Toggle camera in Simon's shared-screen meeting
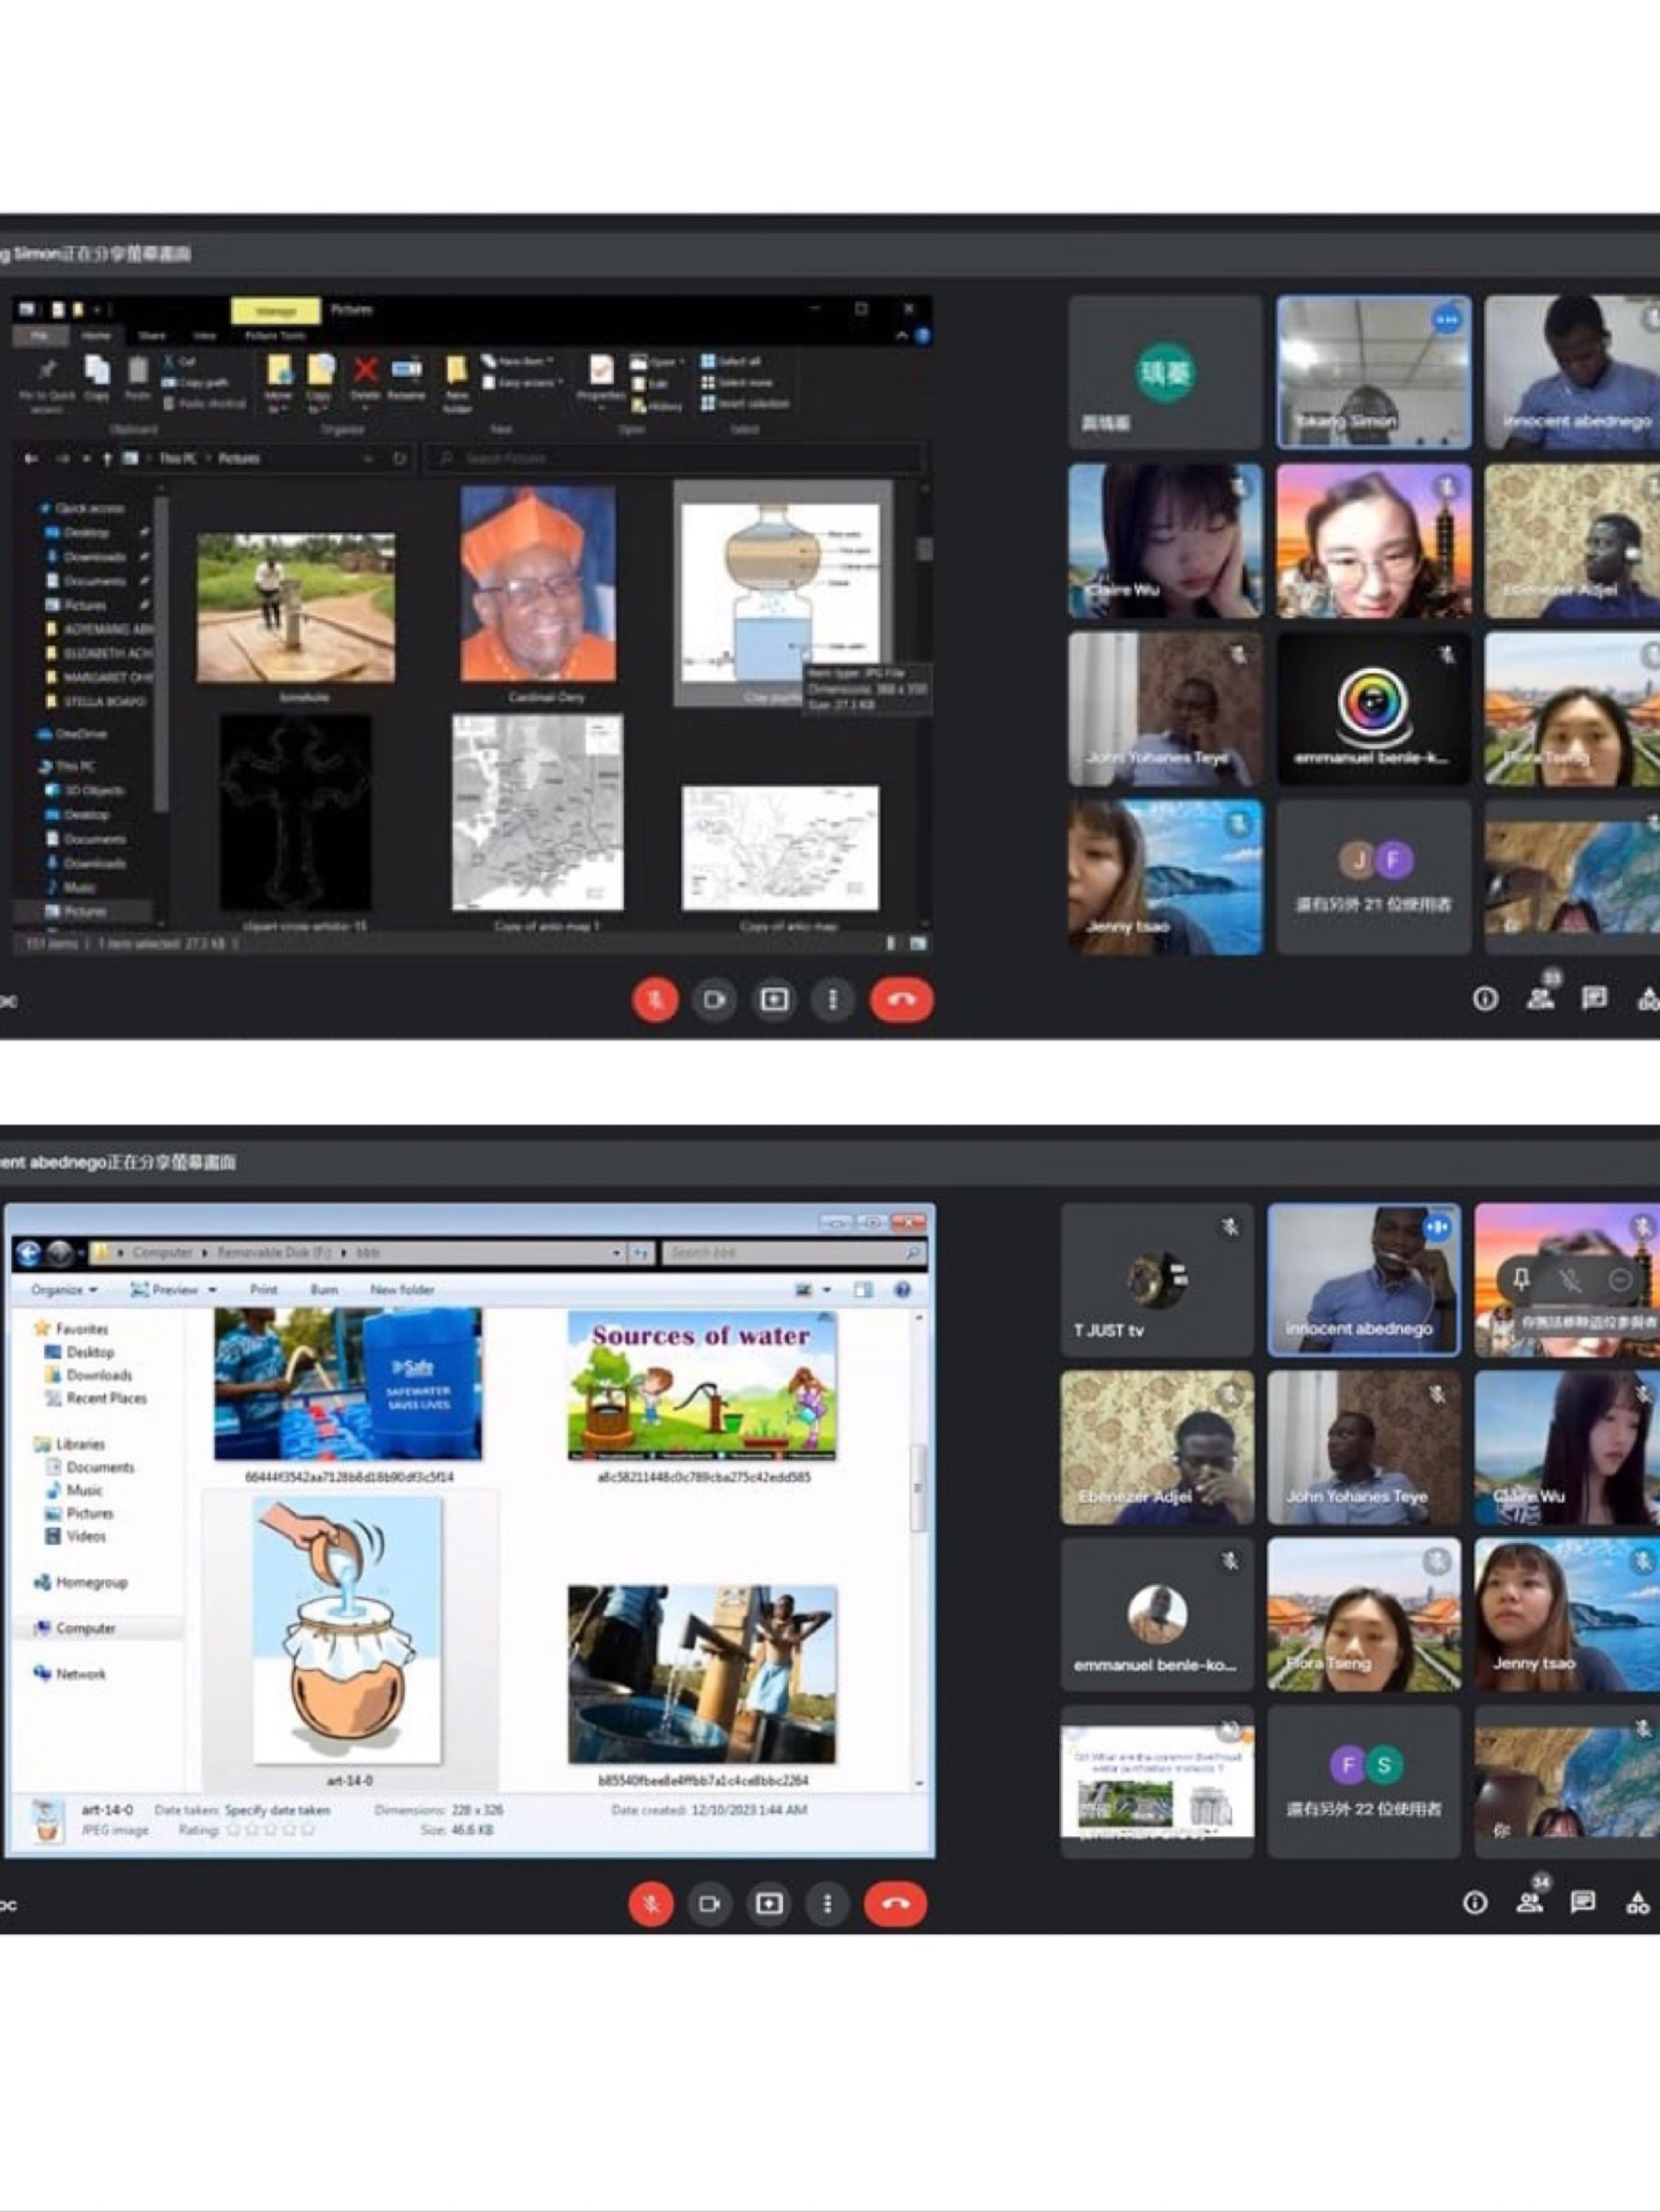 click(714, 999)
